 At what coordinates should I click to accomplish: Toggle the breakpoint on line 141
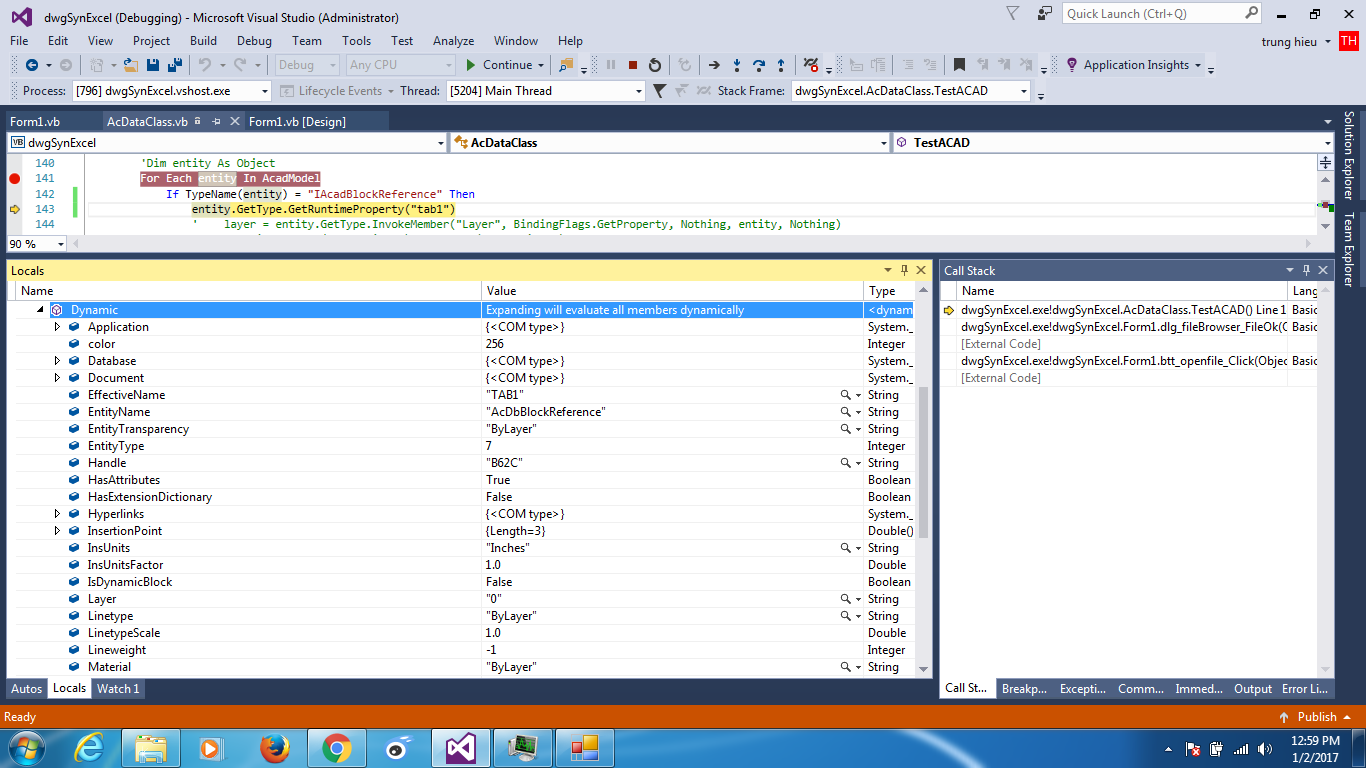pyautogui.click(x=14, y=178)
